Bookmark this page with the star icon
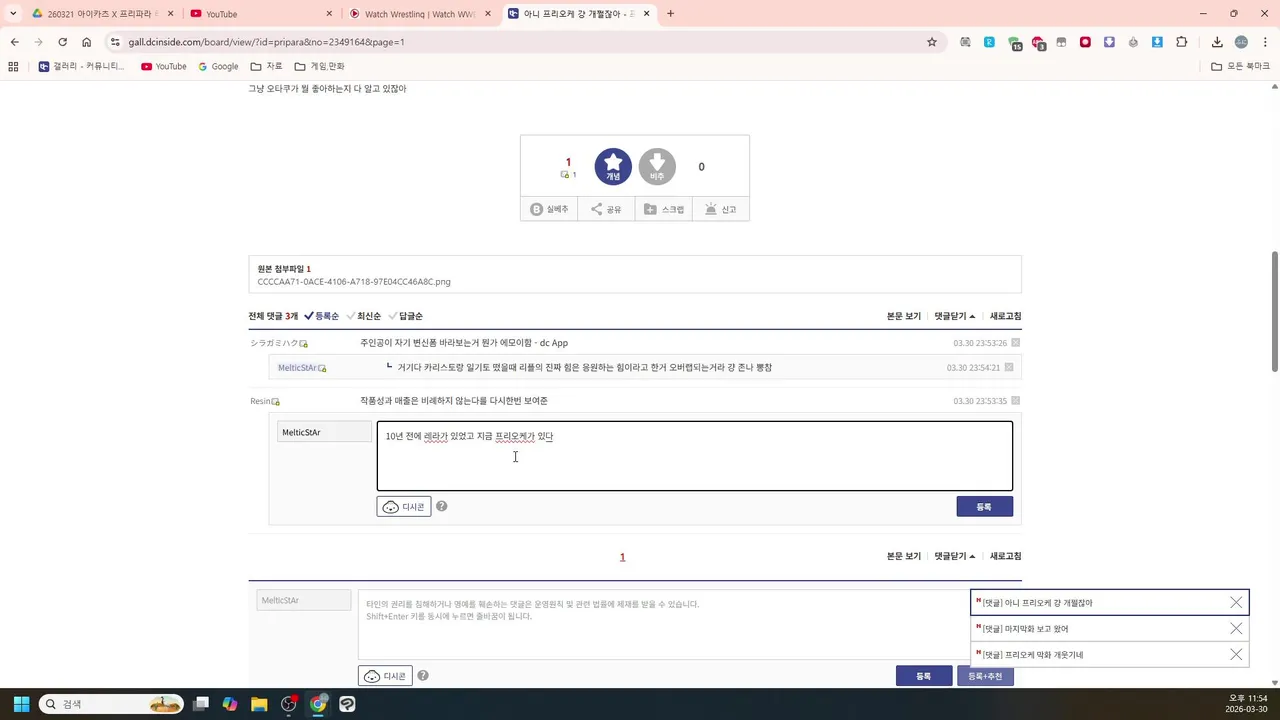The width and height of the screenshot is (1280, 720). tap(932, 42)
